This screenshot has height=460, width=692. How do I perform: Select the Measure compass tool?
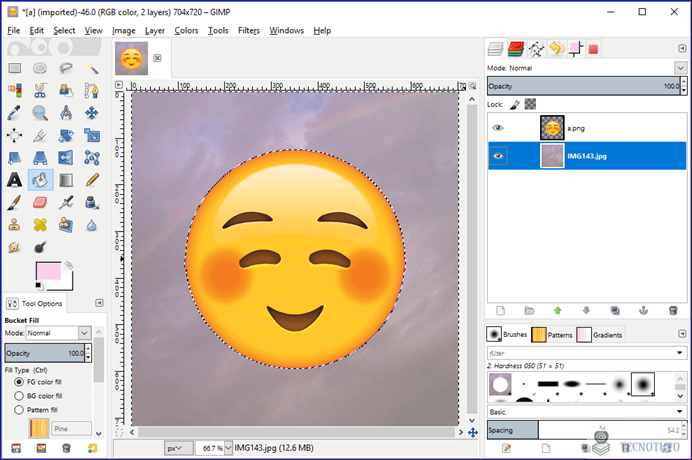tap(66, 113)
